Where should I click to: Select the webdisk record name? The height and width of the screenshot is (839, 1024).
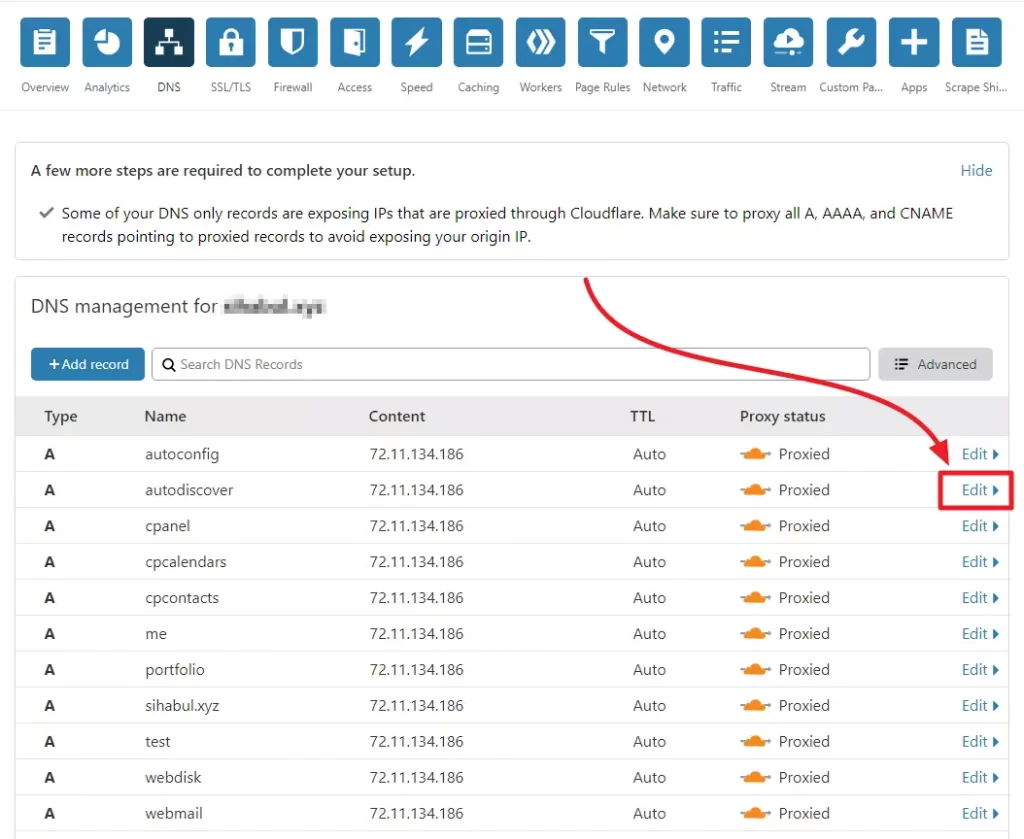pyautogui.click(x=173, y=777)
